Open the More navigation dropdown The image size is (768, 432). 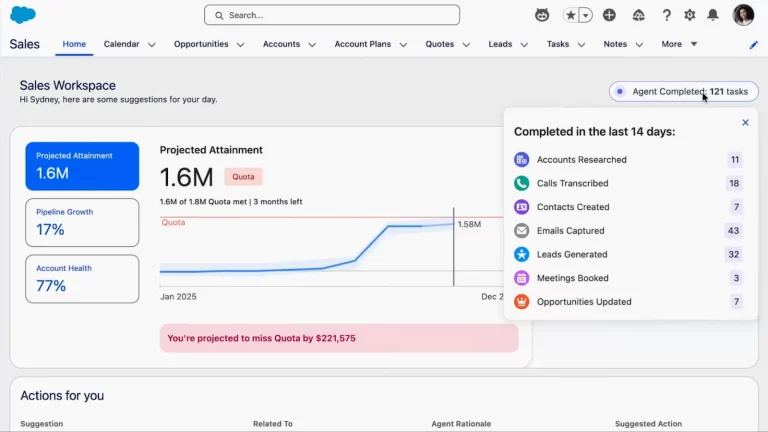[x=679, y=44]
